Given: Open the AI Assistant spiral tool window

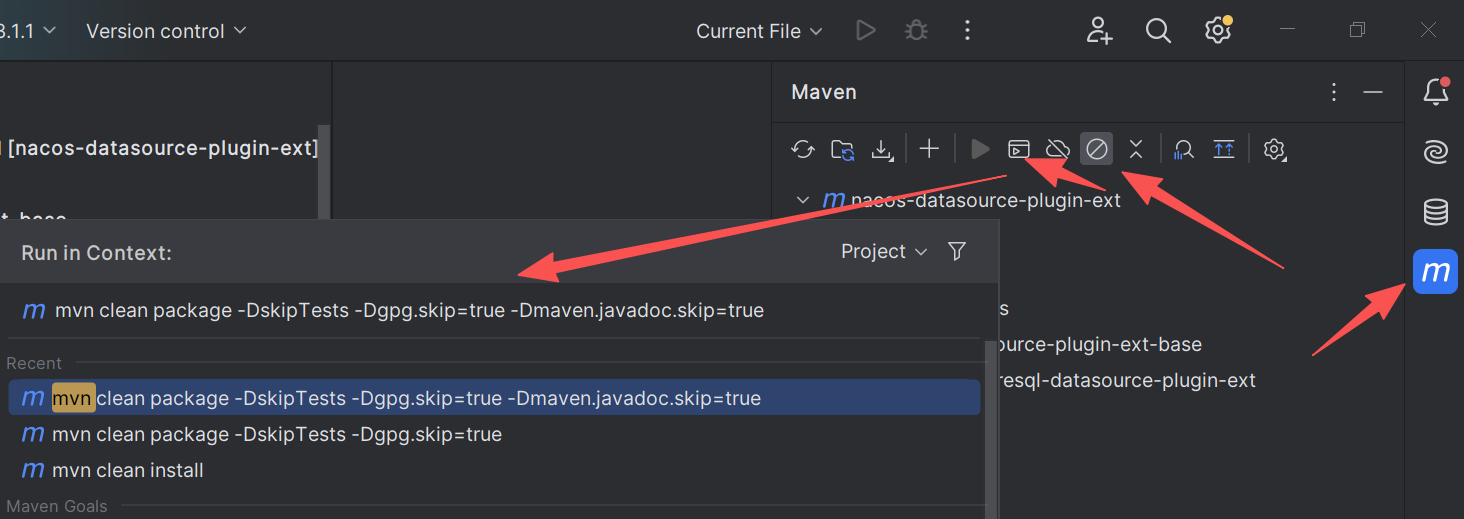Looking at the screenshot, I should point(1436,153).
